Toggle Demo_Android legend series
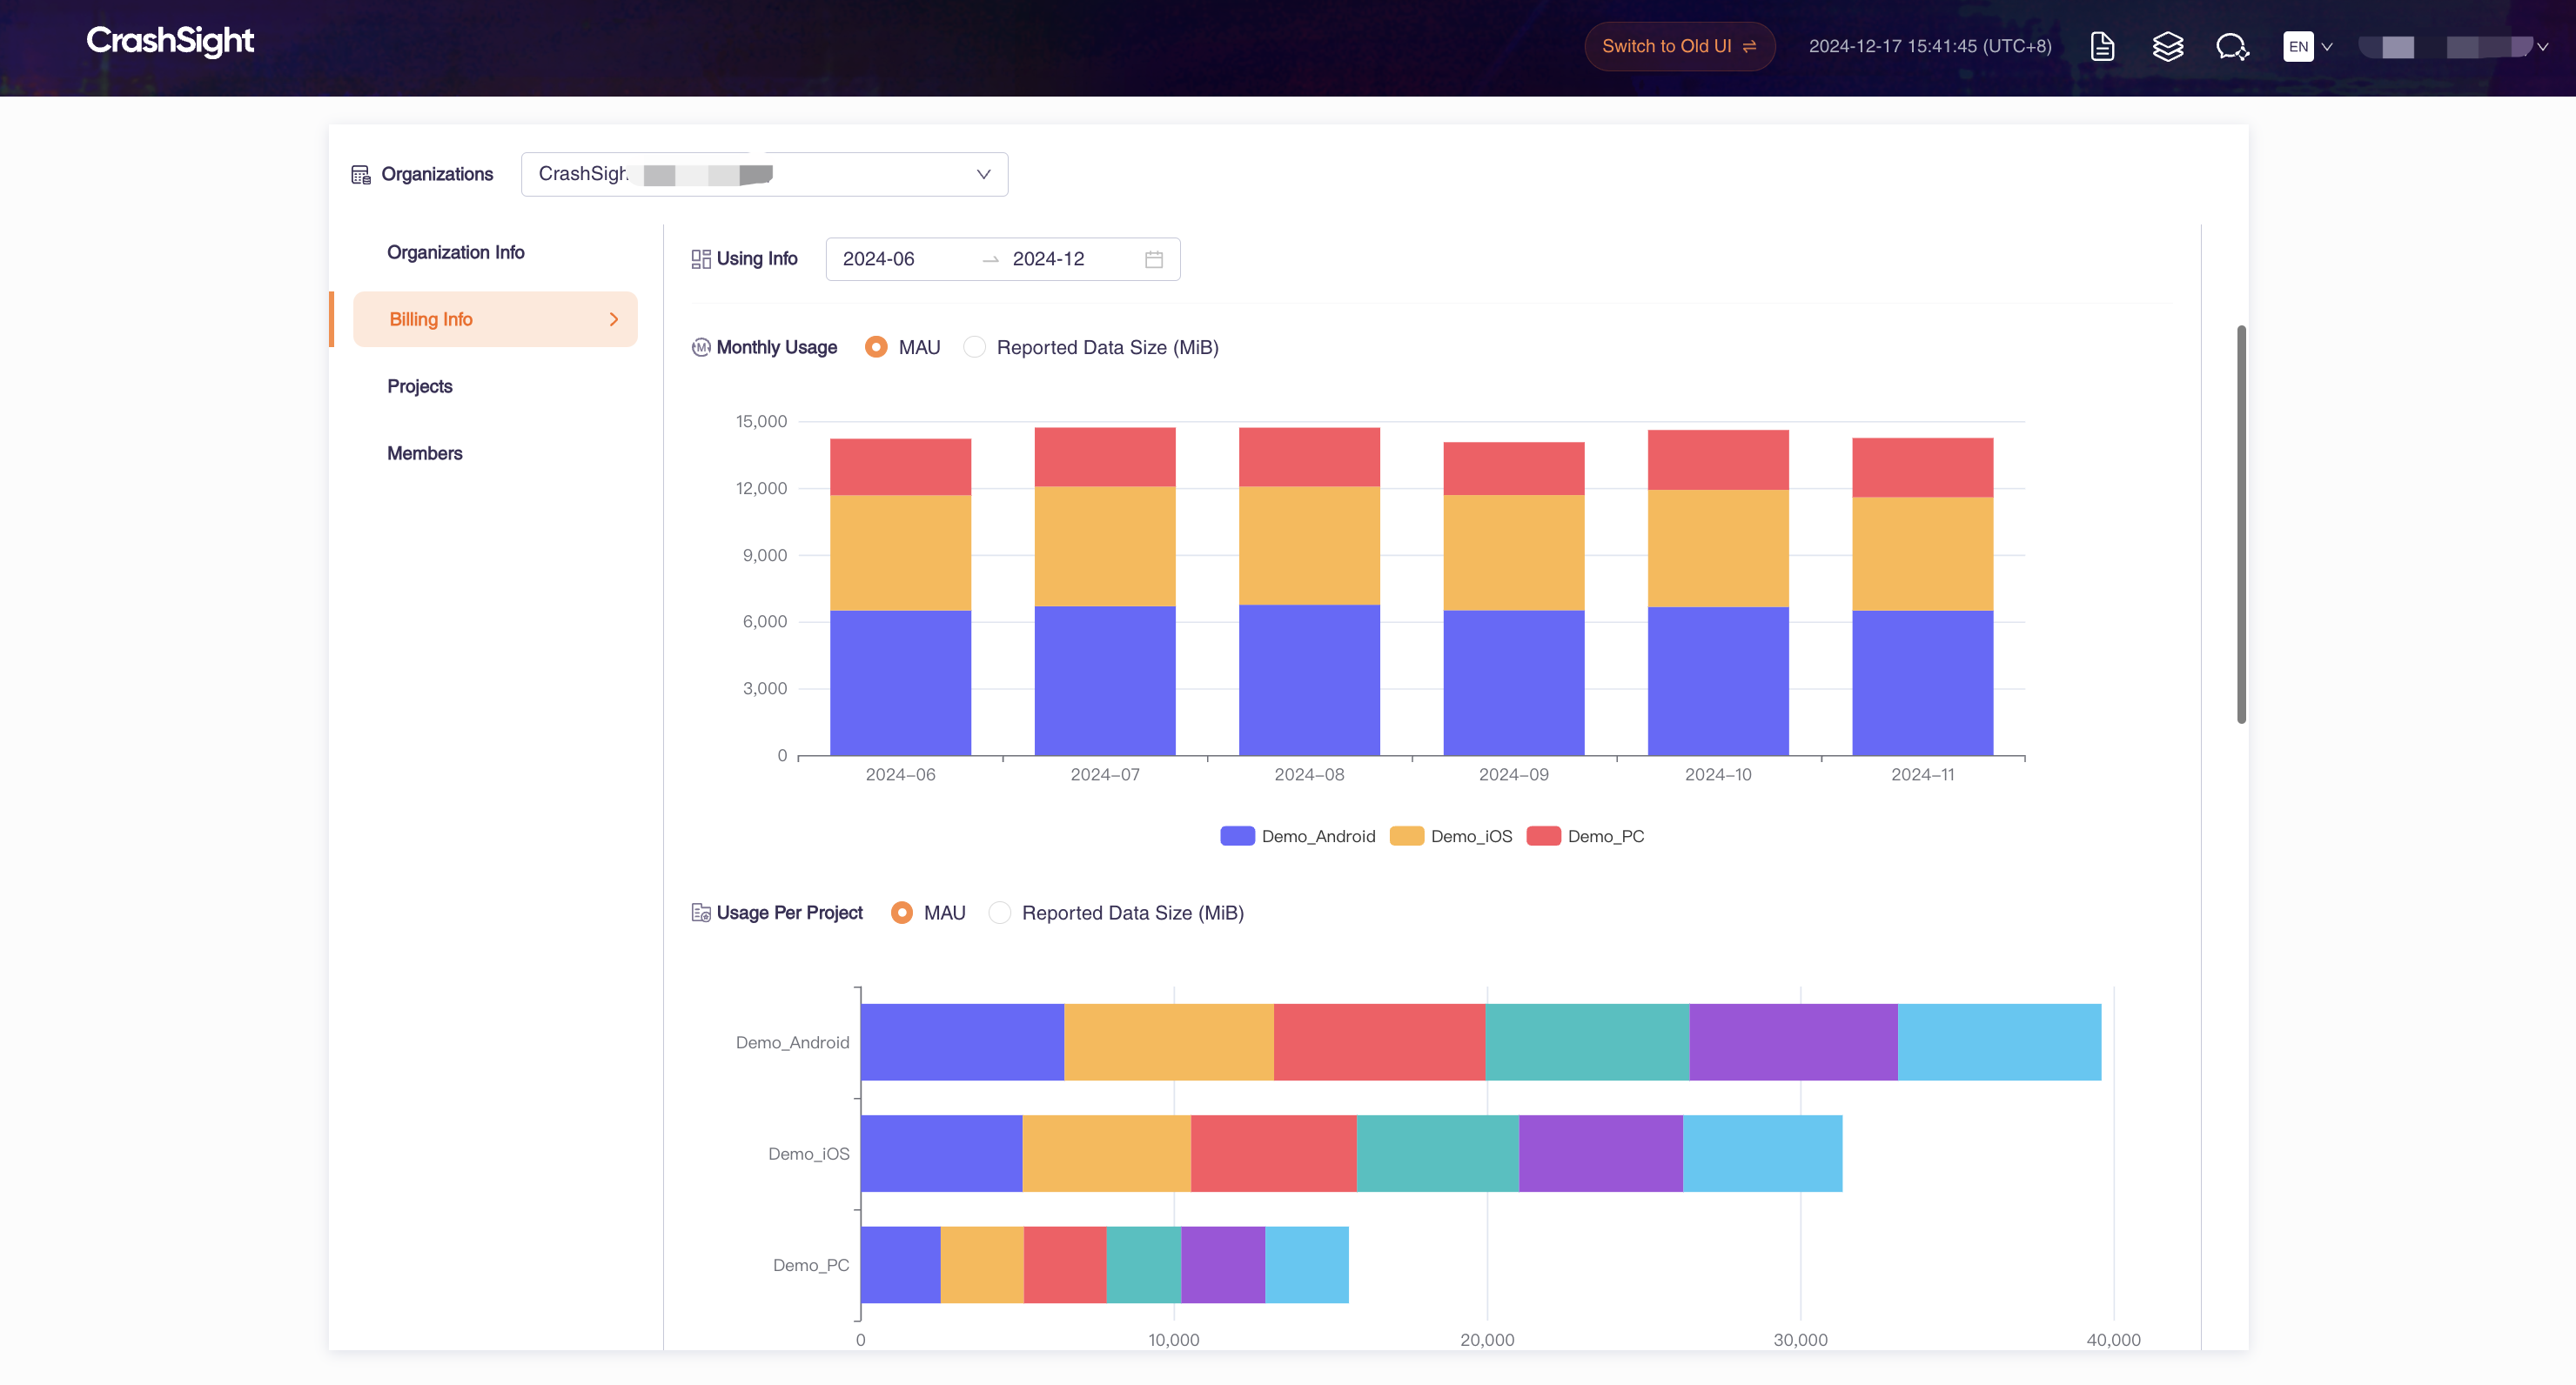This screenshot has width=2576, height=1385. tap(1297, 836)
